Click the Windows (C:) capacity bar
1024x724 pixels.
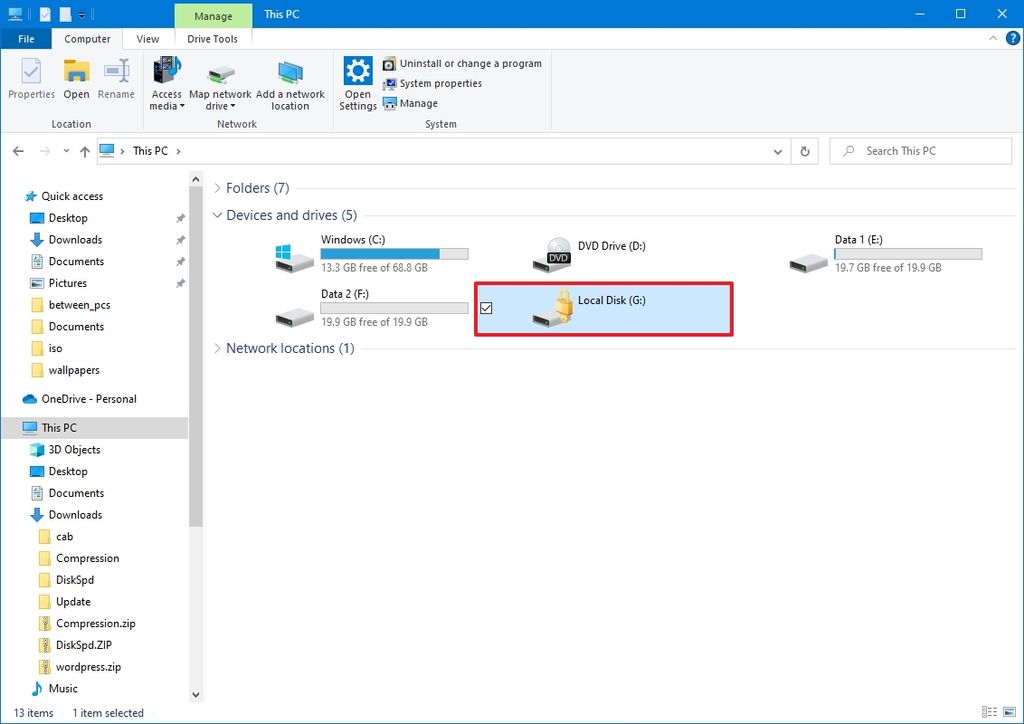(394, 253)
